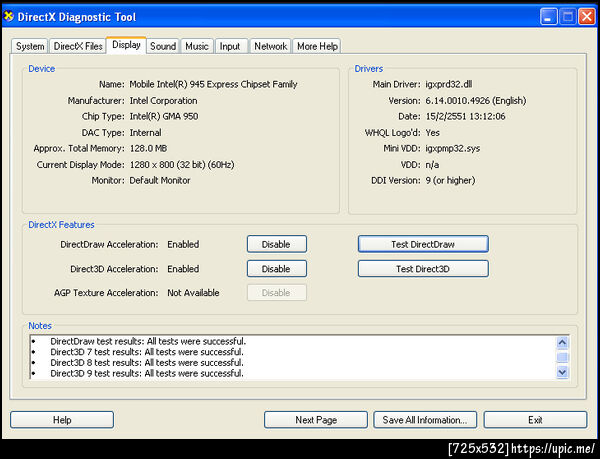600x459 pixels.
Task: Click the Notes scrollbar down arrow
Action: [562, 372]
